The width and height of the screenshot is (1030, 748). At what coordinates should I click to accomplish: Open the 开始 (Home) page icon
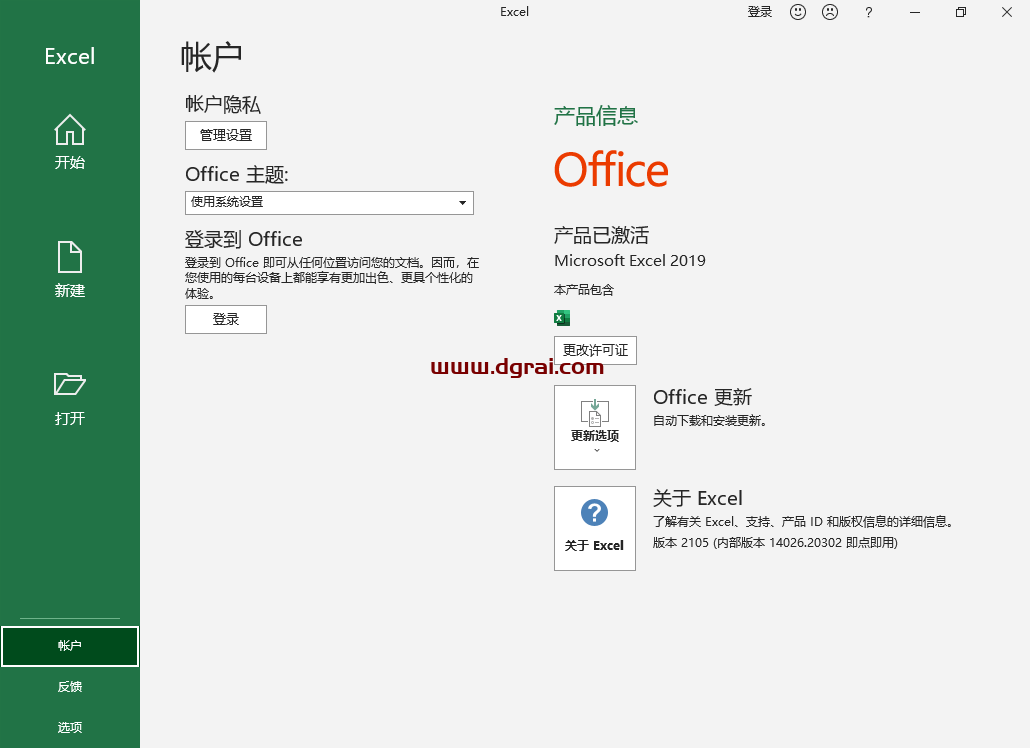click(70, 130)
